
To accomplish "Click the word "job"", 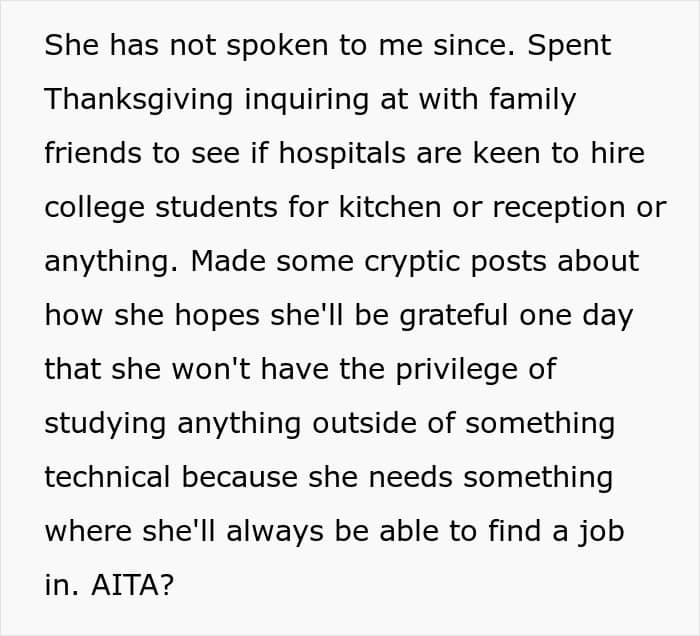I will coord(603,531).
